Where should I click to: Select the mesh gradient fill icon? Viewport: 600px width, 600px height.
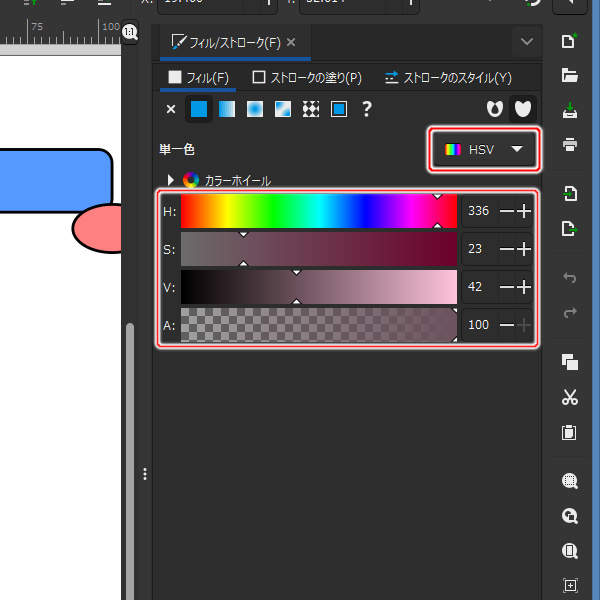[283, 109]
